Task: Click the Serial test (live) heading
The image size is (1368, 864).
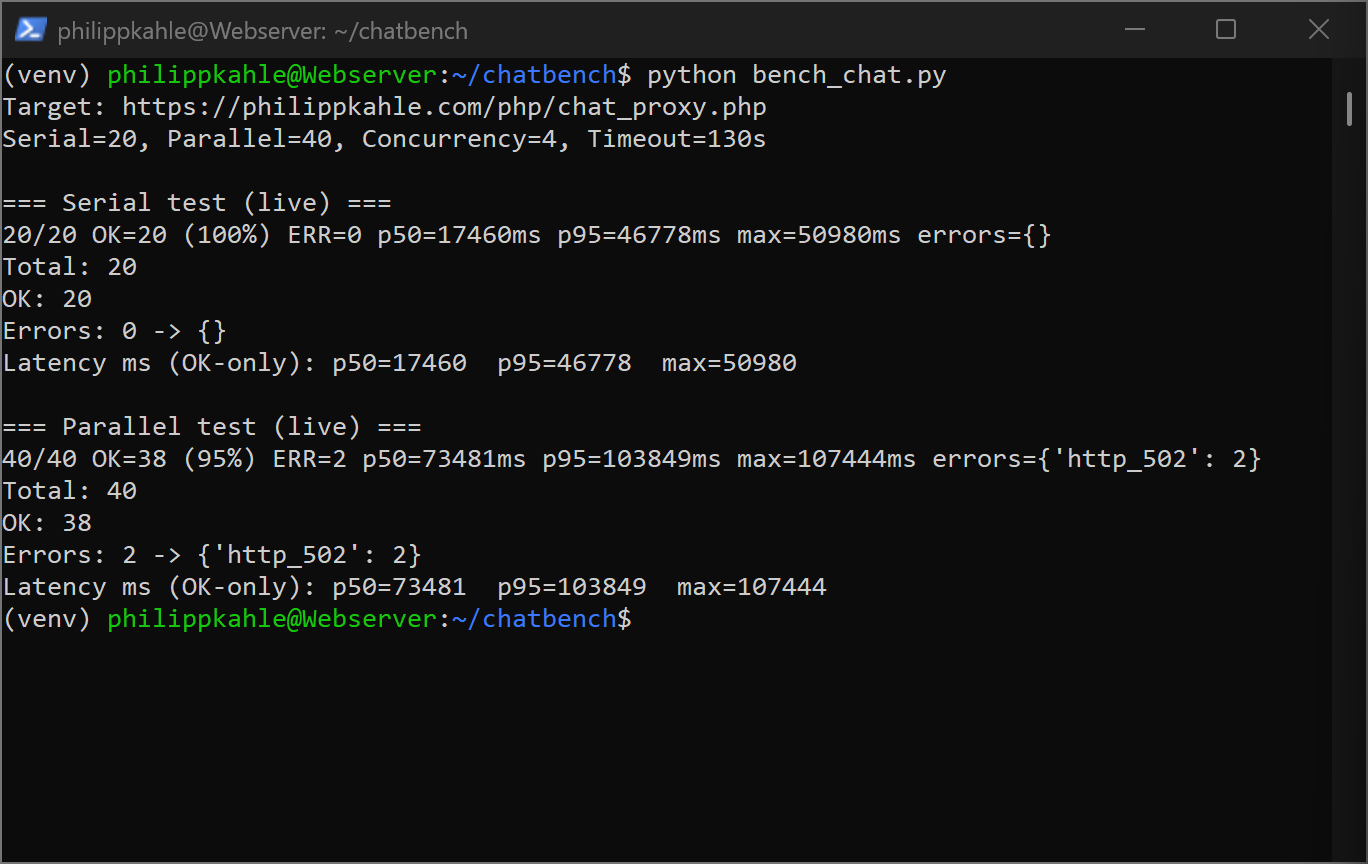Action: pos(196,203)
